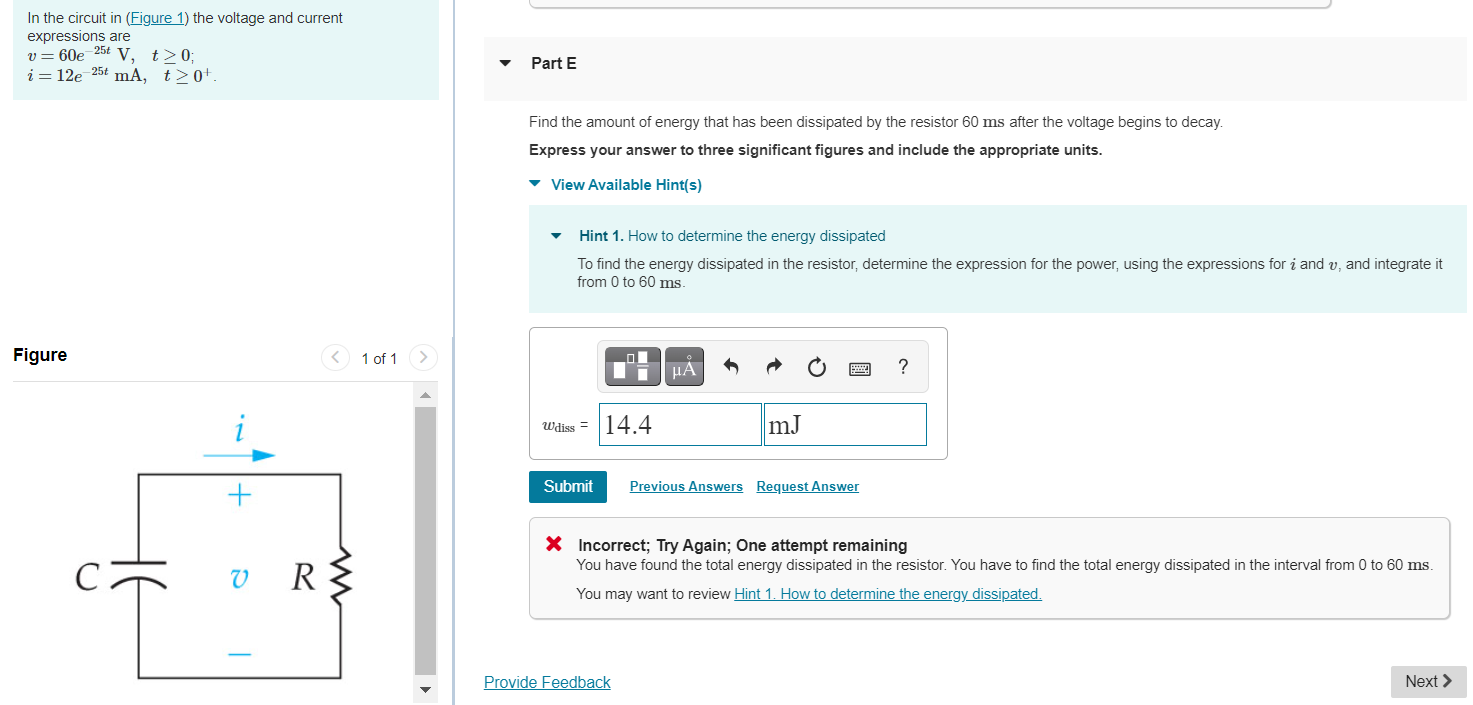Screen dimensions: 1473x705
Task: Open Provide Feedback link
Action: (x=547, y=682)
